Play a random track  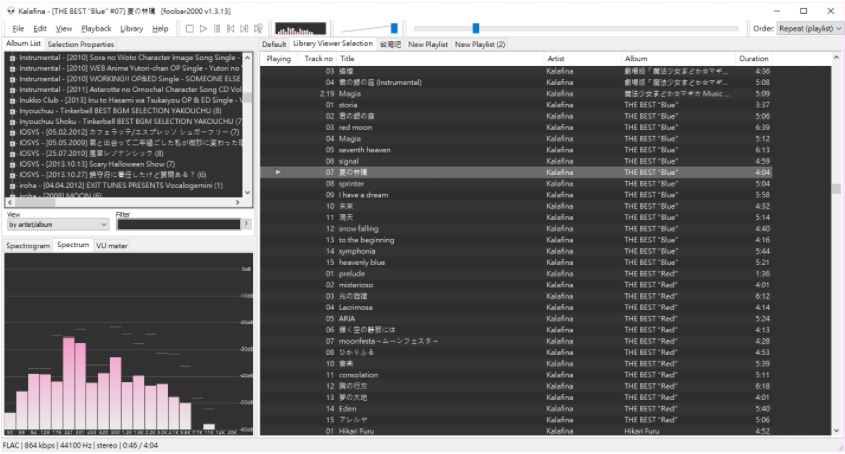(258, 29)
